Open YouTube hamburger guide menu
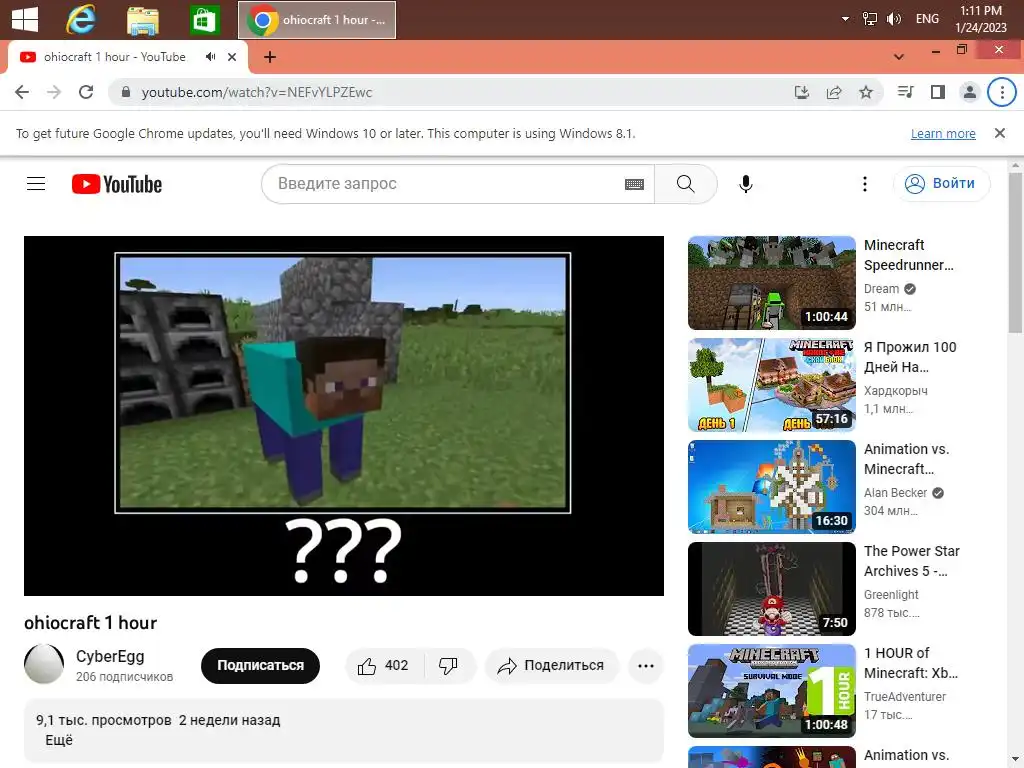This screenshot has width=1024, height=768. 36,184
